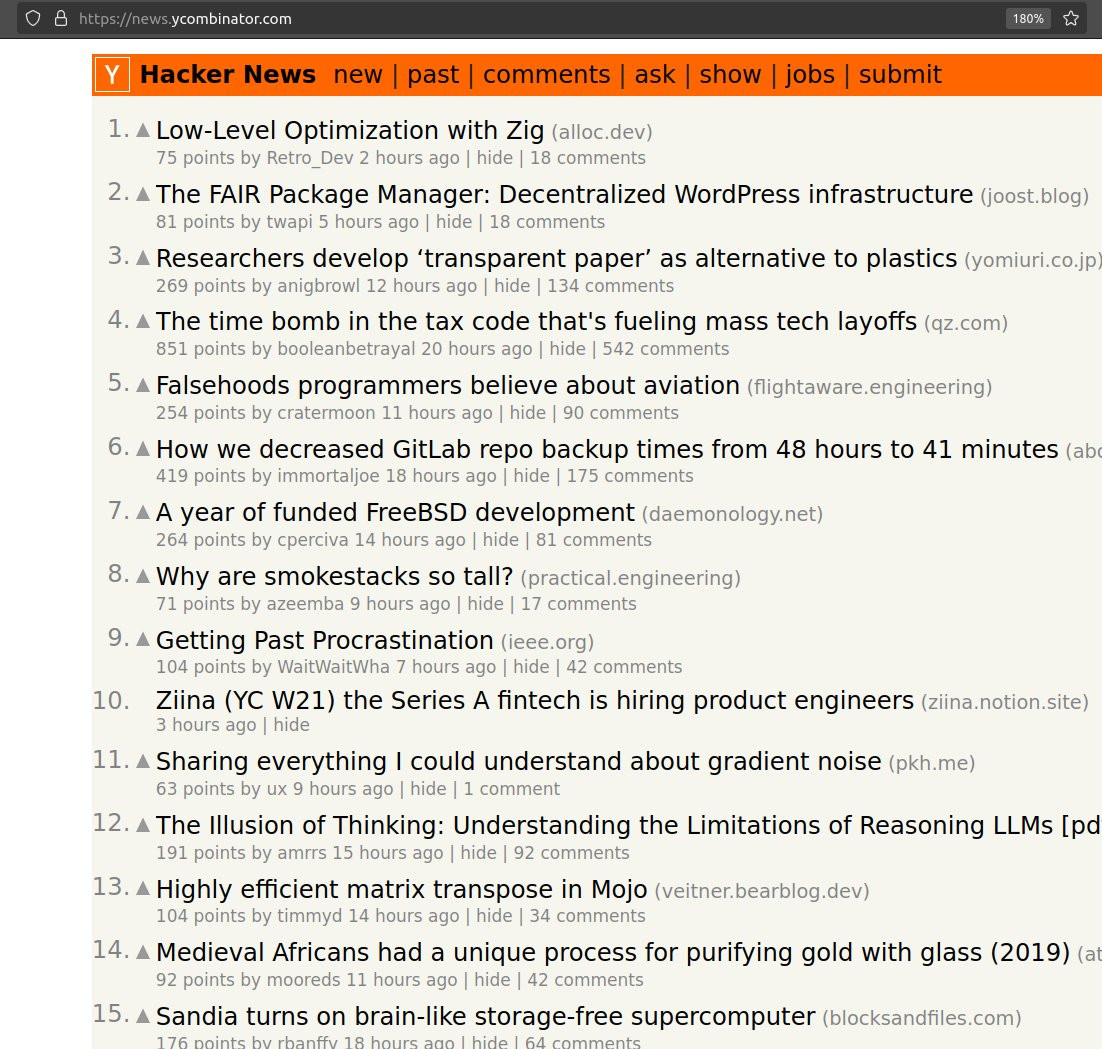Hide the Ziina job posting

(291, 725)
